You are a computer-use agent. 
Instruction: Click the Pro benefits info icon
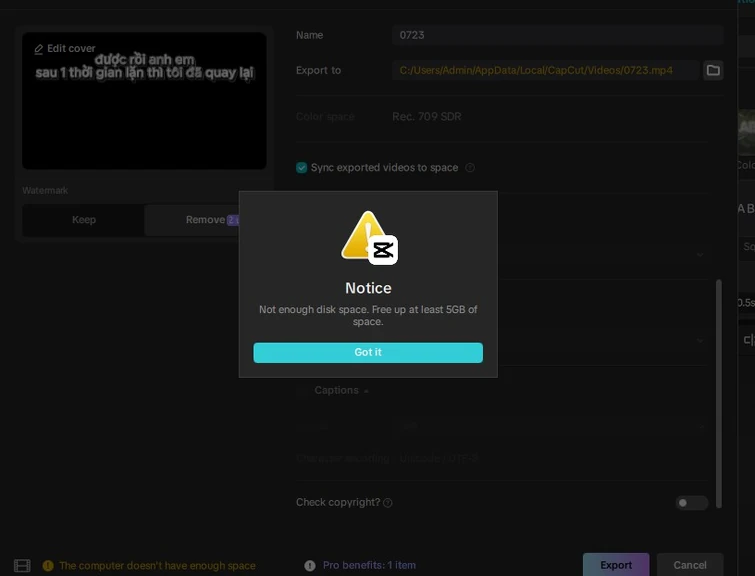point(310,565)
